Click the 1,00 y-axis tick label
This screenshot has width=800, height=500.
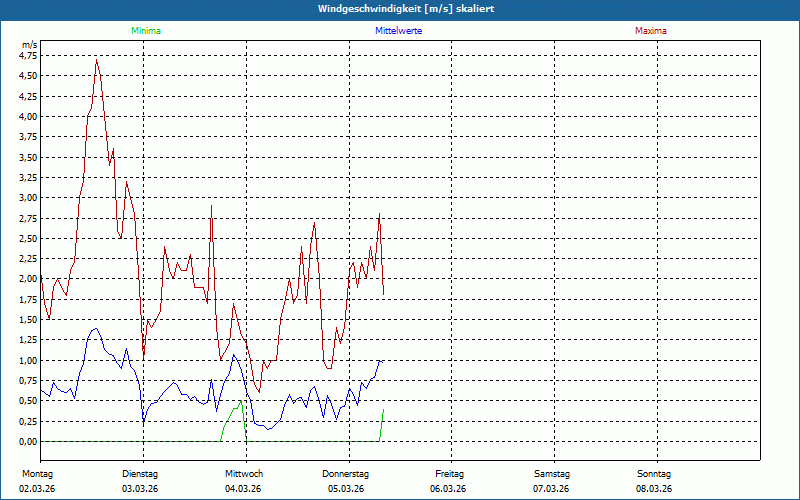pos(28,361)
